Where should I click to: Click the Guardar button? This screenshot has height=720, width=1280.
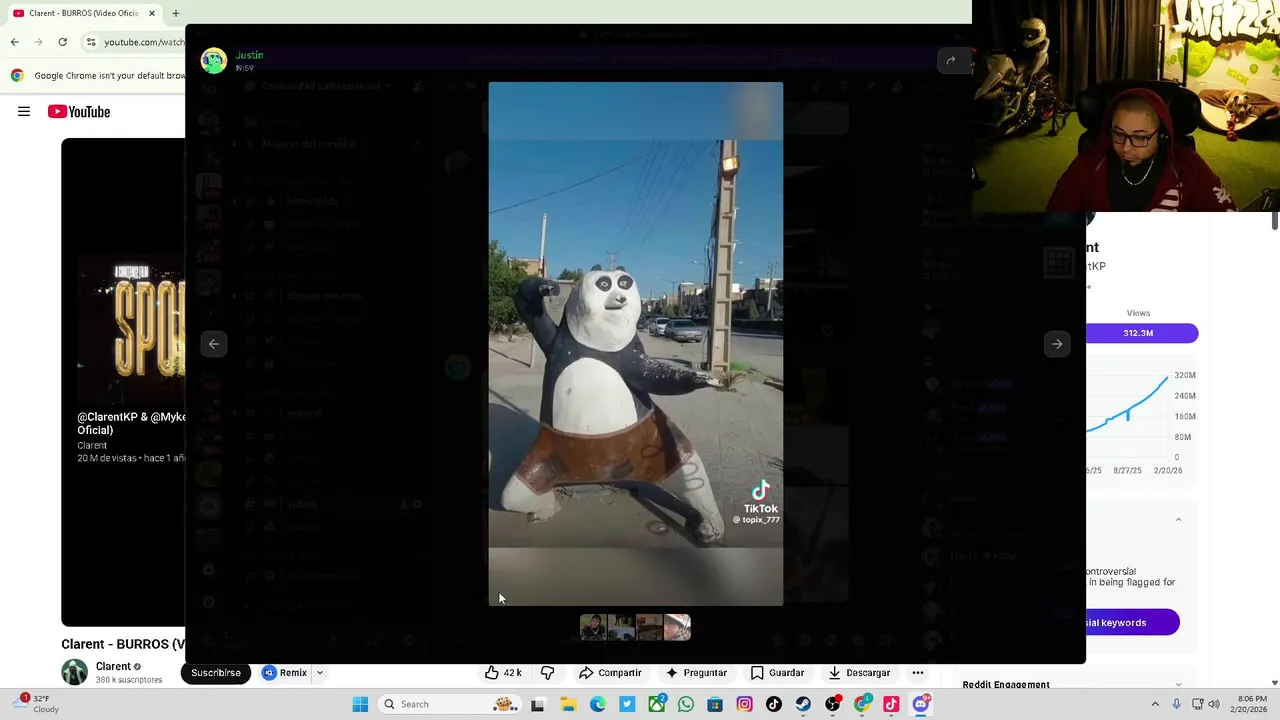[777, 673]
